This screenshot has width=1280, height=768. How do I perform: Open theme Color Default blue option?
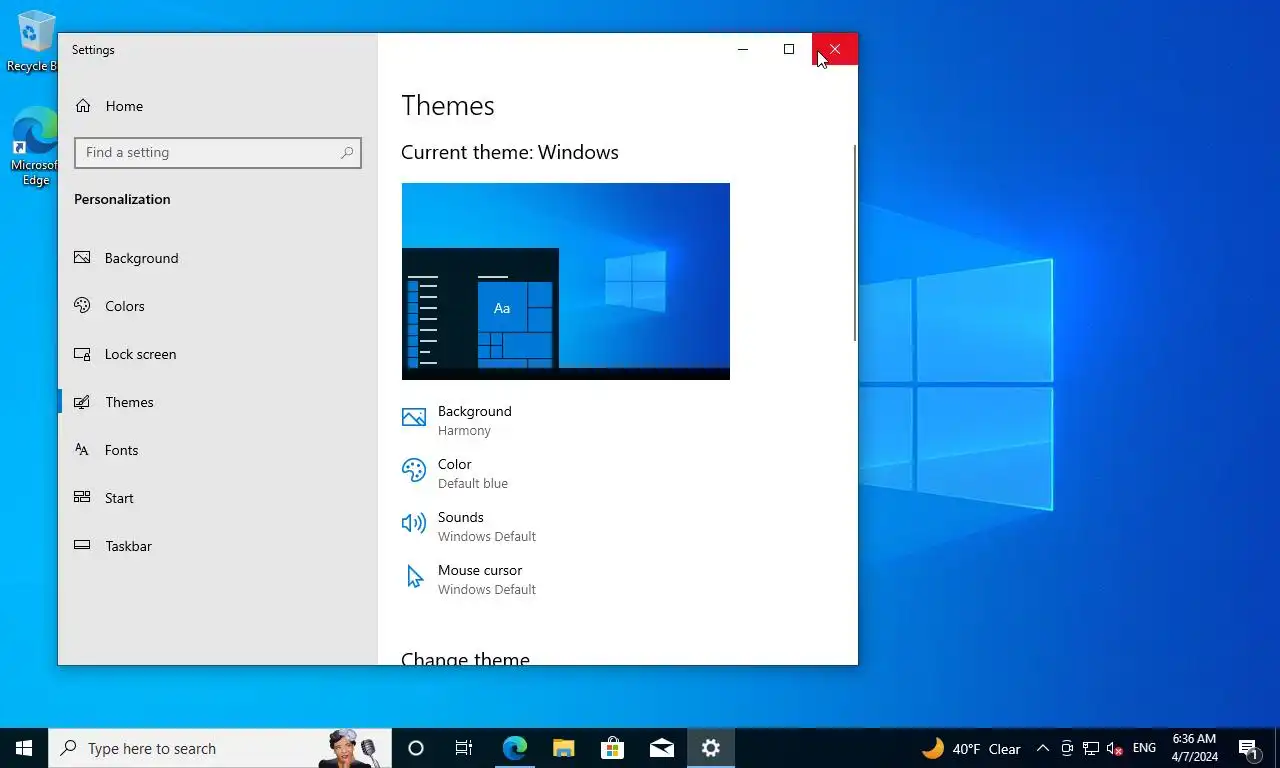click(455, 473)
